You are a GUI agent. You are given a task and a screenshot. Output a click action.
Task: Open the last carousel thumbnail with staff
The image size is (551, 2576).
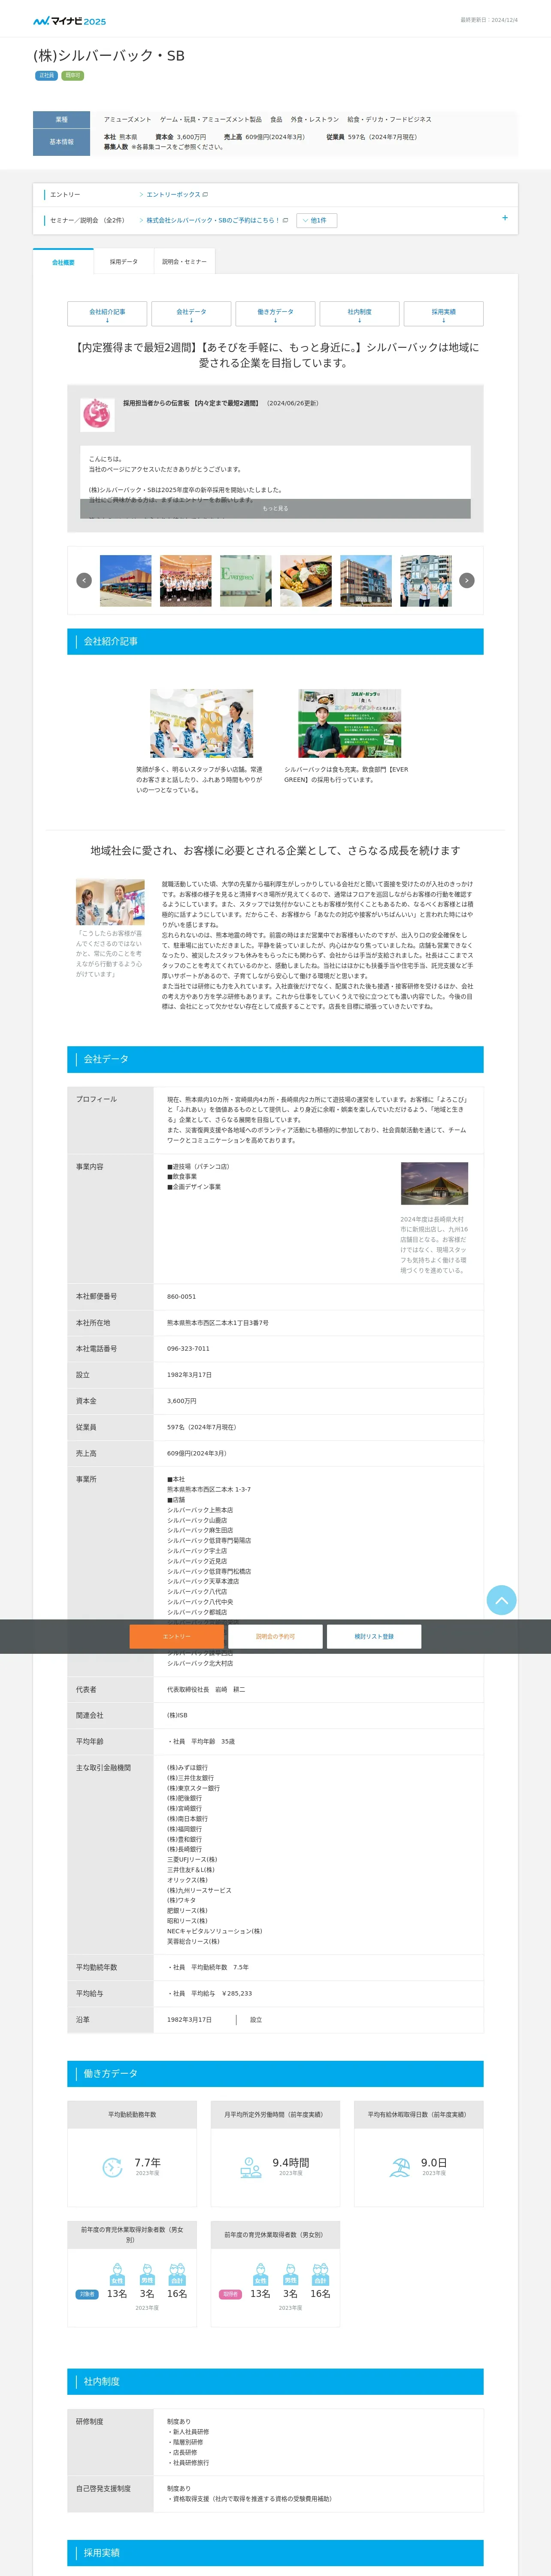coord(426,581)
